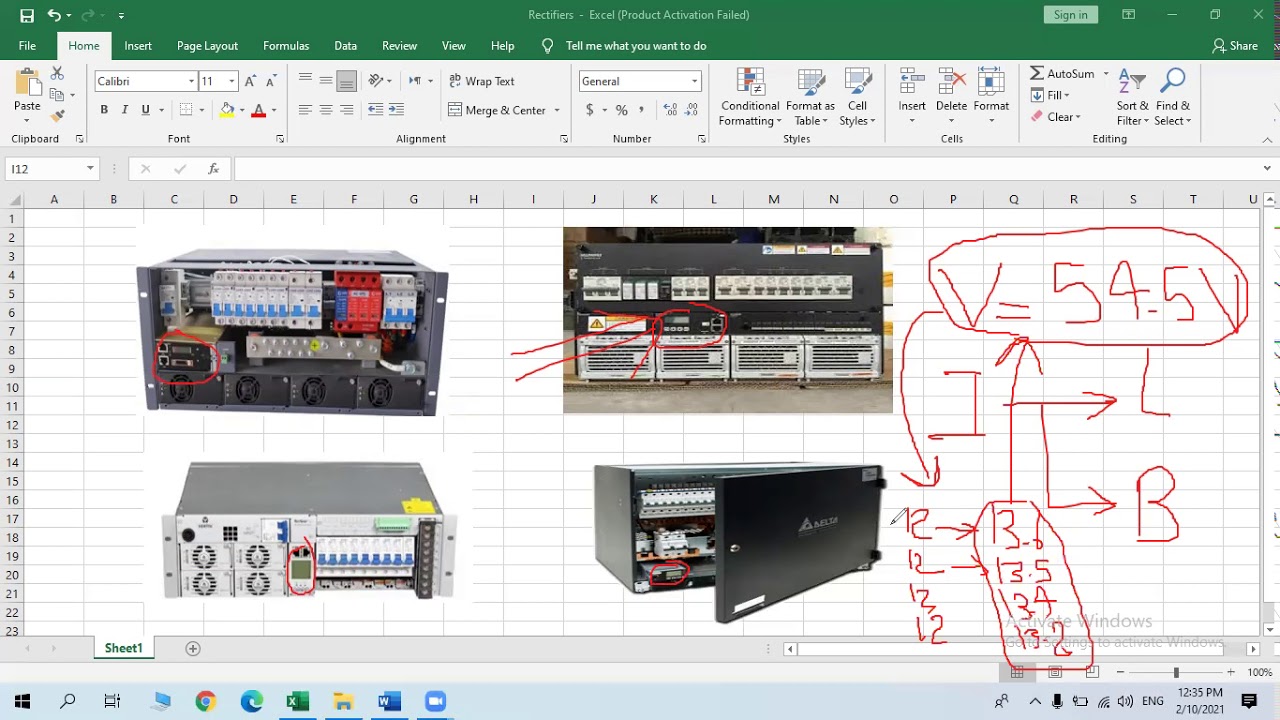Toggle Bold formatting

click(x=104, y=110)
